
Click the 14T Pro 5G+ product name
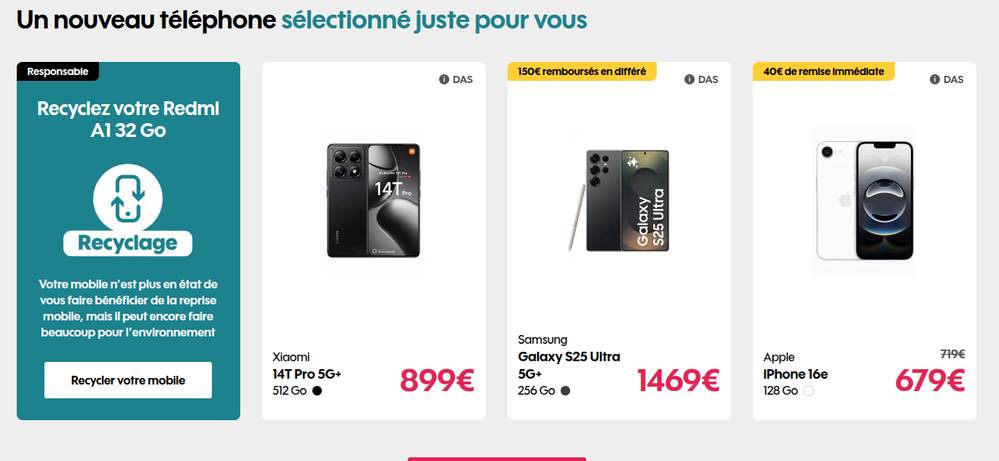coord(307,374)
